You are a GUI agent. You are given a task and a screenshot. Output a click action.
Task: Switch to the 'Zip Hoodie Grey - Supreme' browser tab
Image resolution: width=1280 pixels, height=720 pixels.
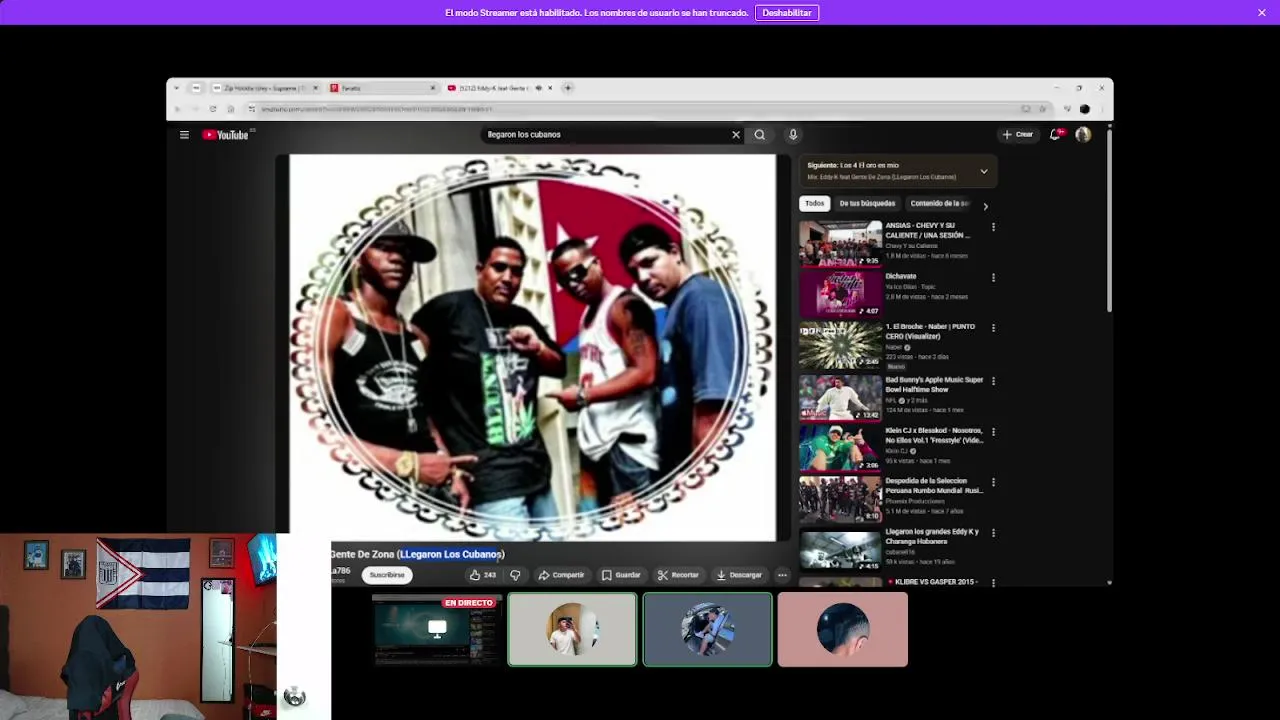(x=265, y=88)
